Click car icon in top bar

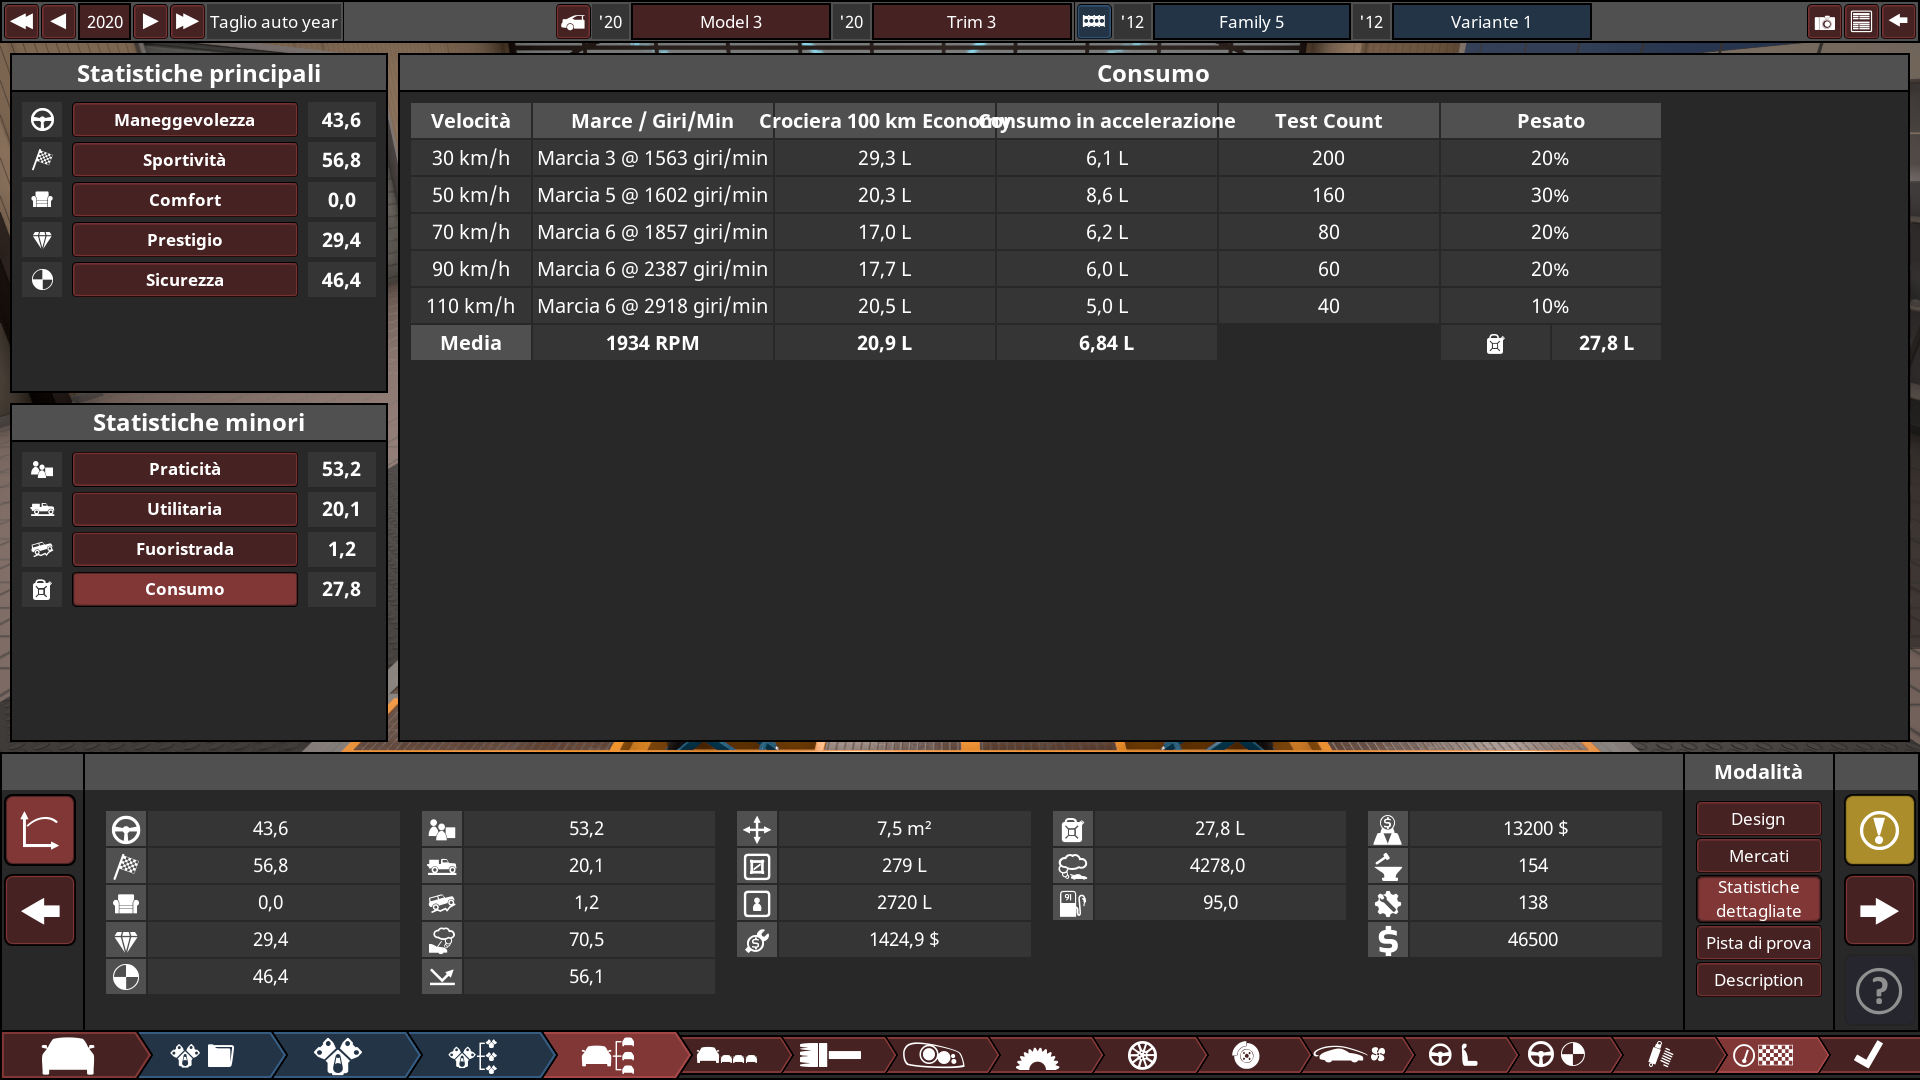[573, 22]
